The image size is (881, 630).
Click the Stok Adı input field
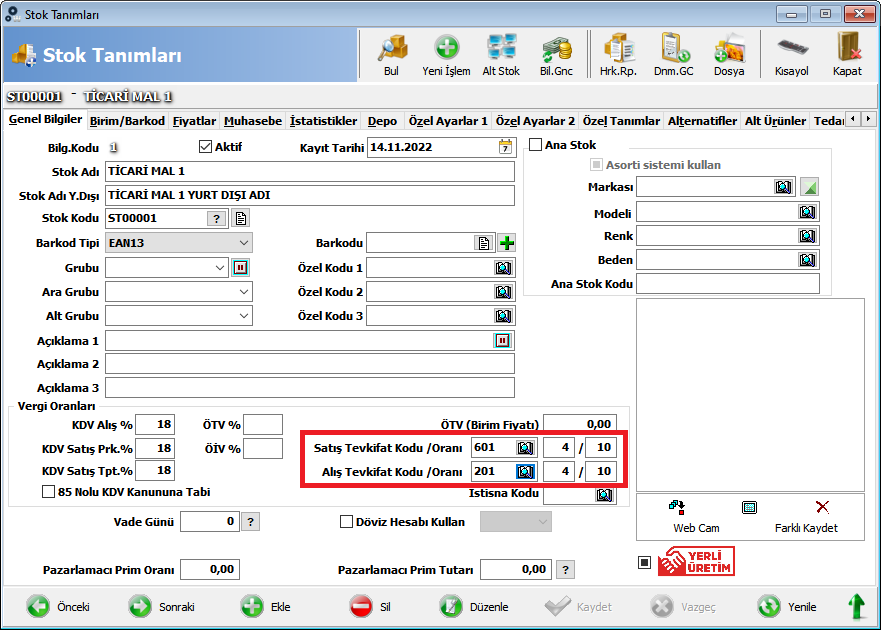click(310, 171)
